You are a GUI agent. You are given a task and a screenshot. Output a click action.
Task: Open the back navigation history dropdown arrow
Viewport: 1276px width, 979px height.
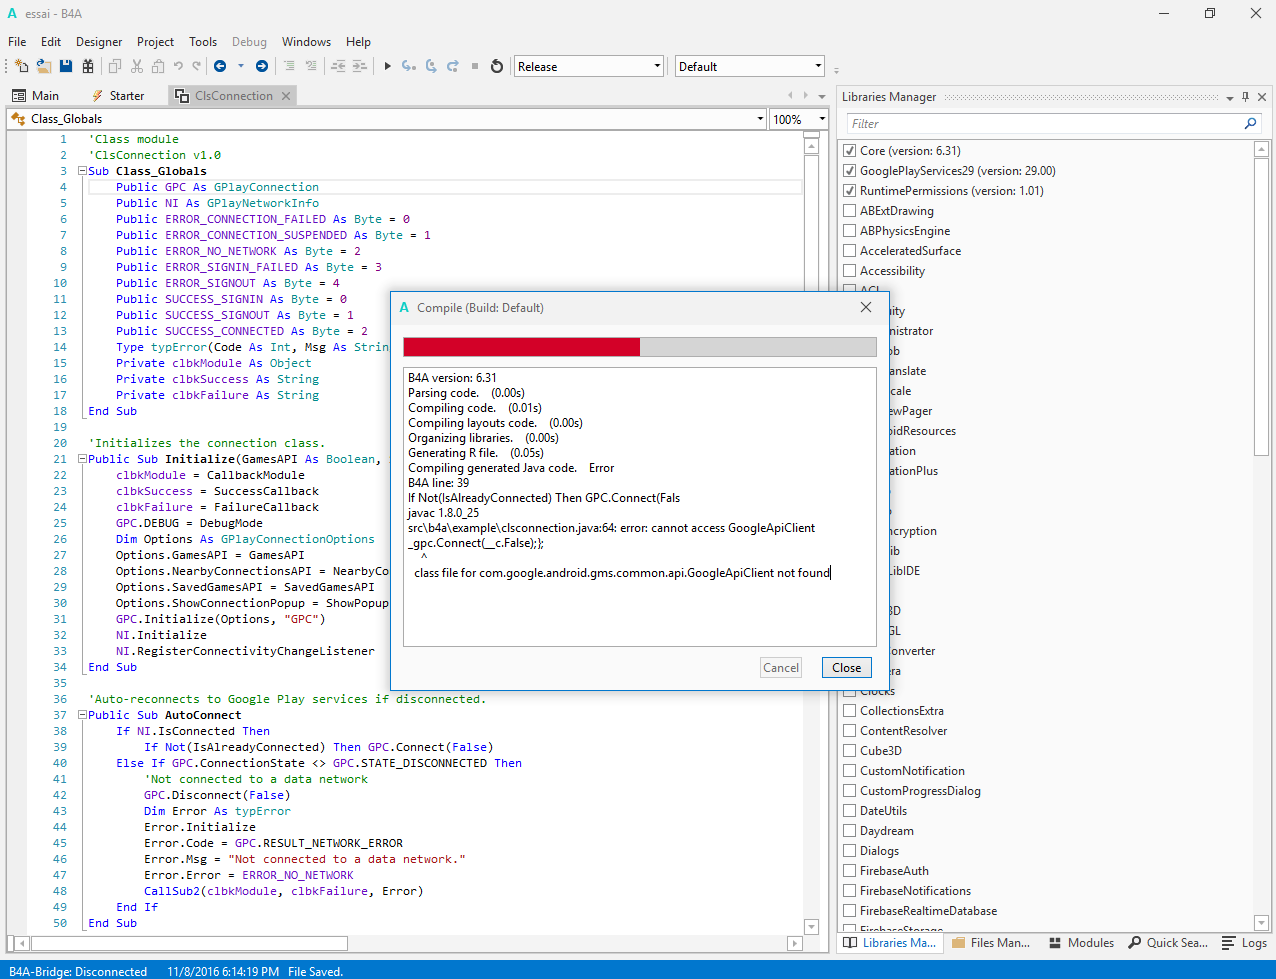click(241, 66)
